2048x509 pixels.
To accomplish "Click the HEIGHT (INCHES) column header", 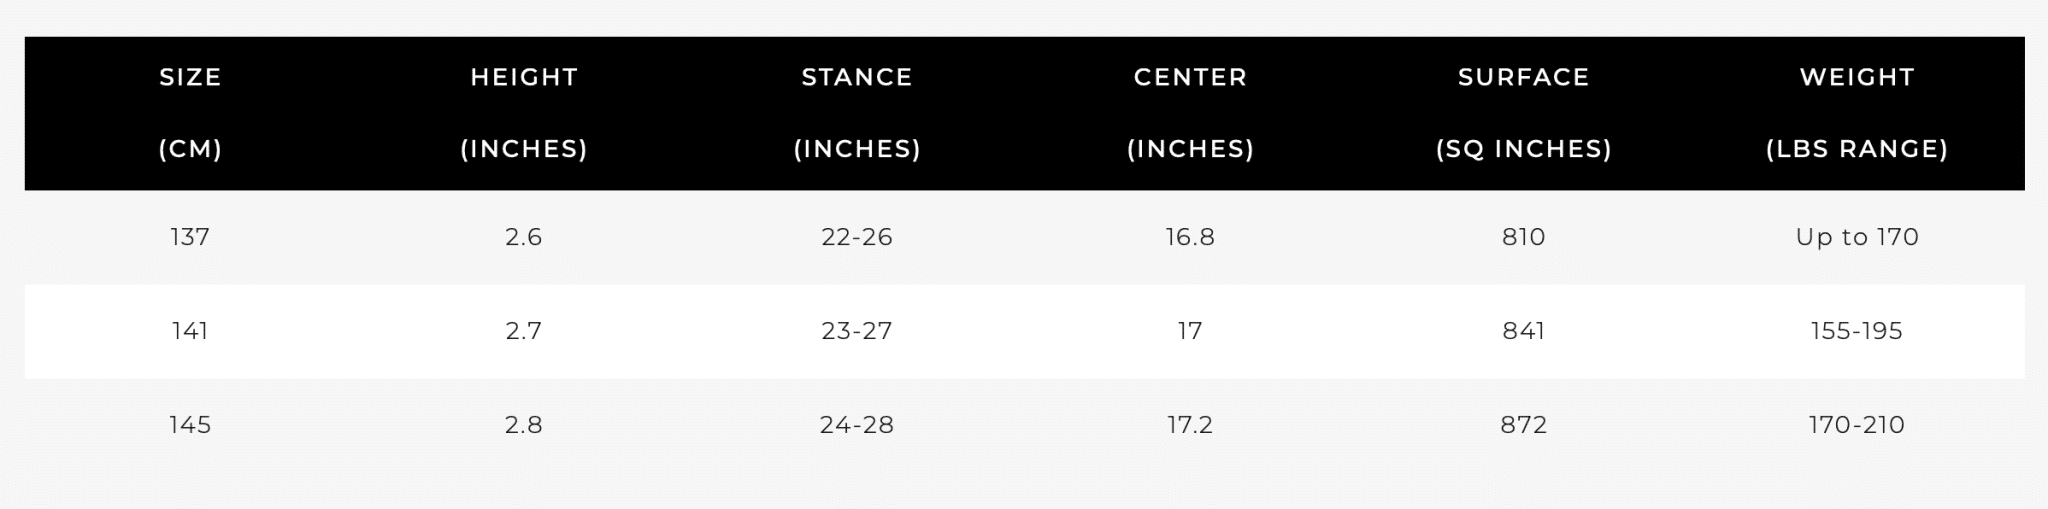I will [x=524, y=113].
